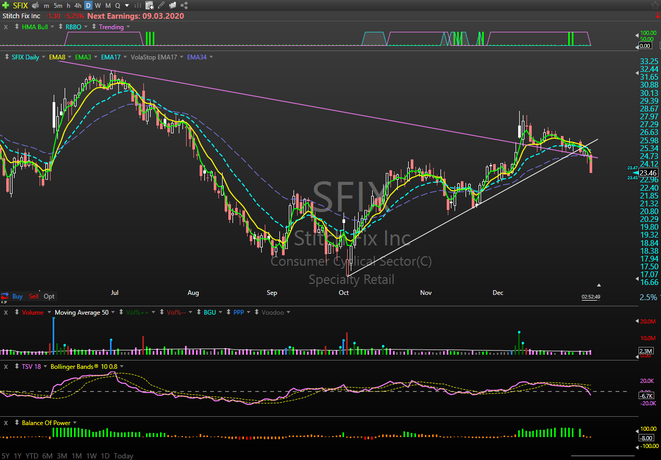Switch to the hourly h timeframe
661x460 pixels.
68,5
